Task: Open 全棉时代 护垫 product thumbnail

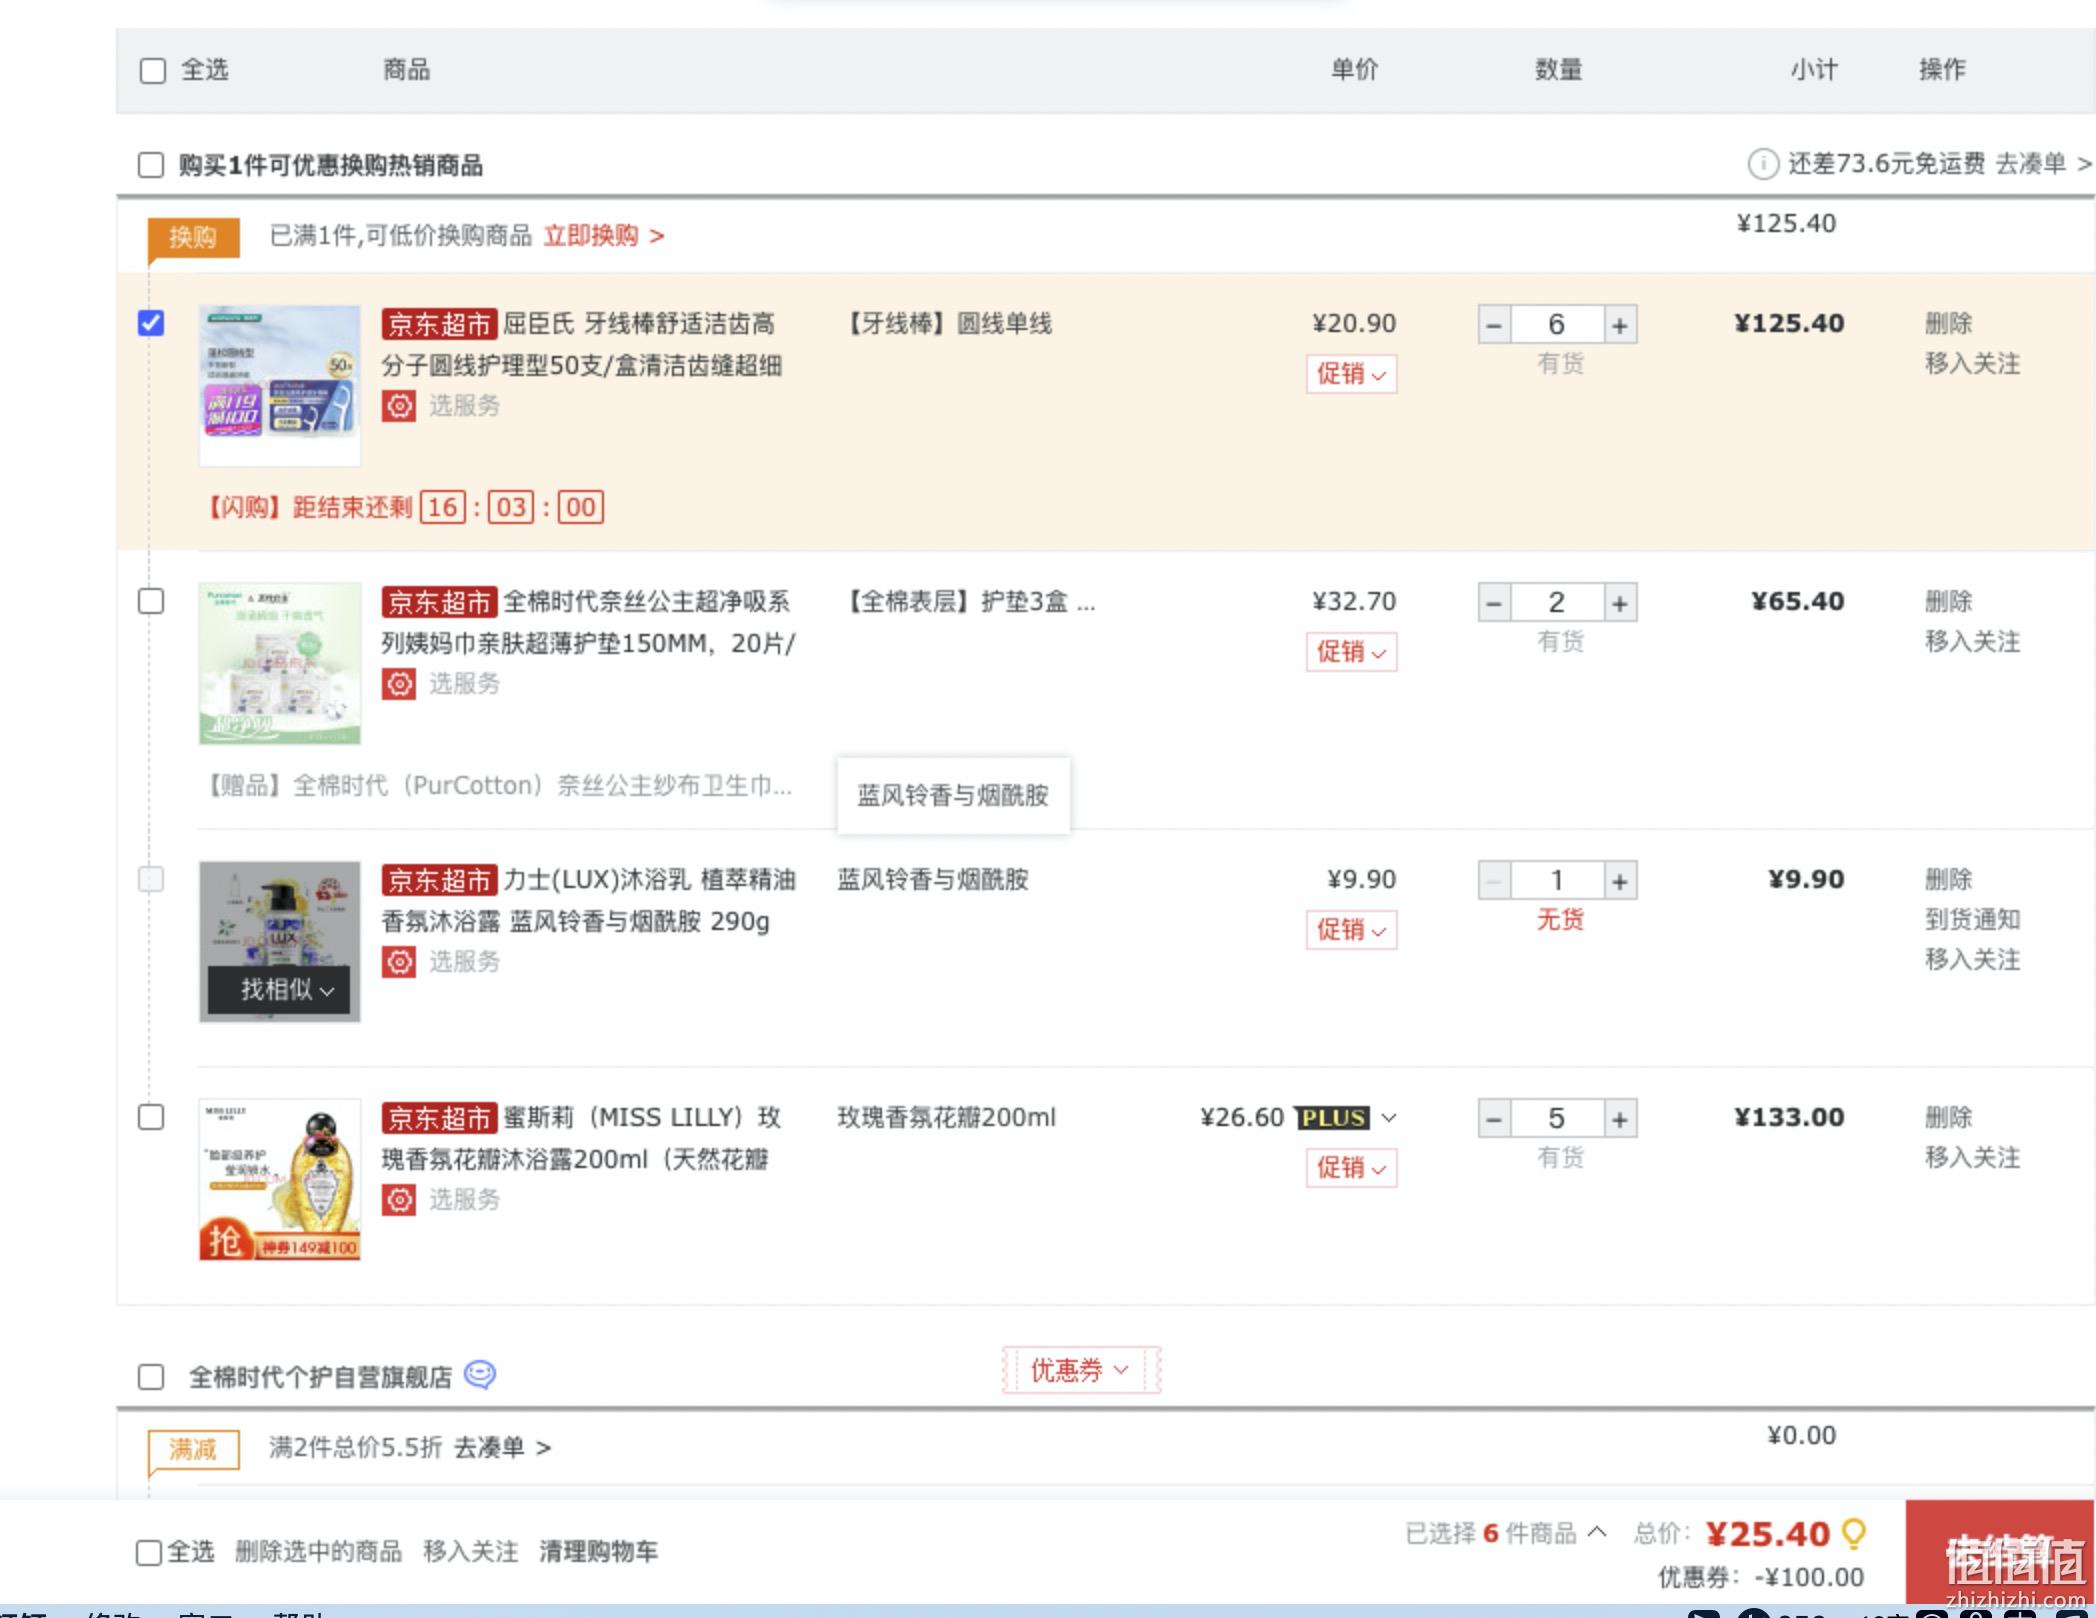Action: (x=280, y=663)
